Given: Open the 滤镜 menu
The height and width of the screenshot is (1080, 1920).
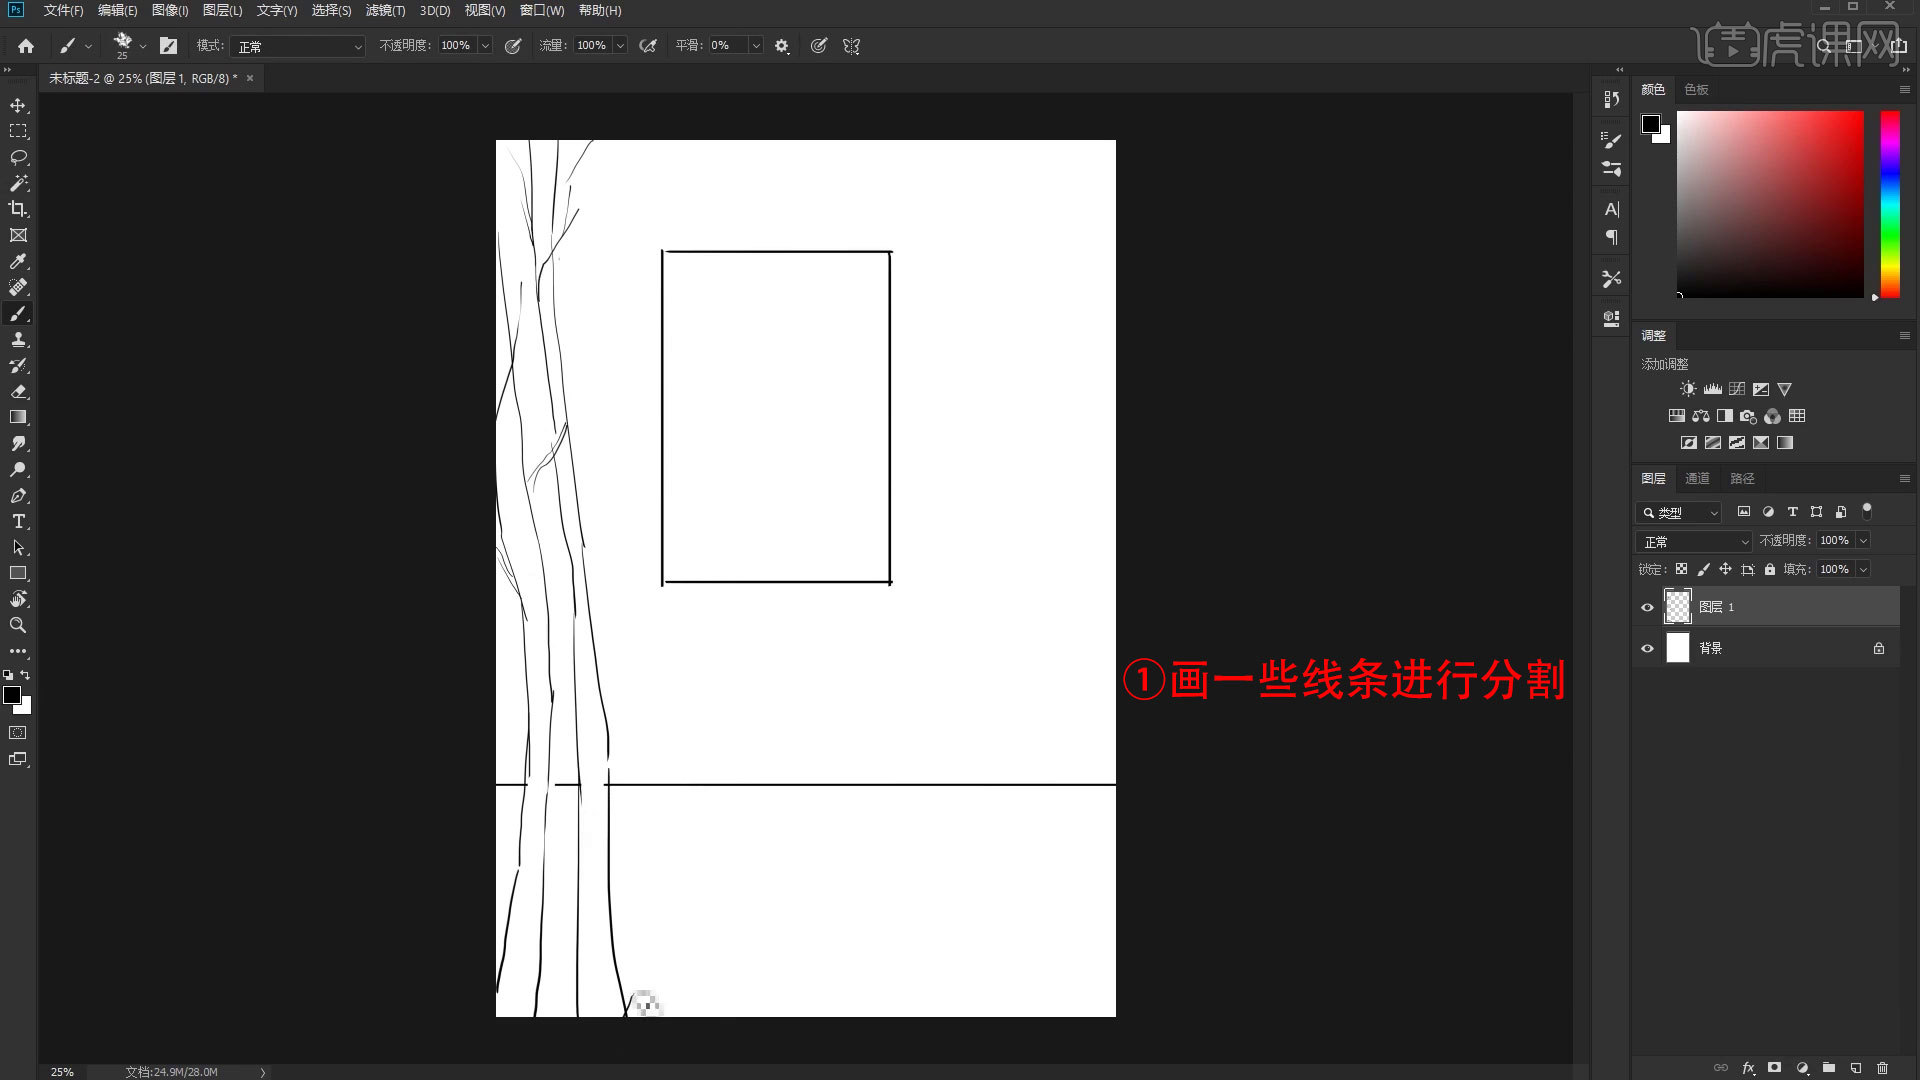Looking at the screenshot, I should coord(386,11).
